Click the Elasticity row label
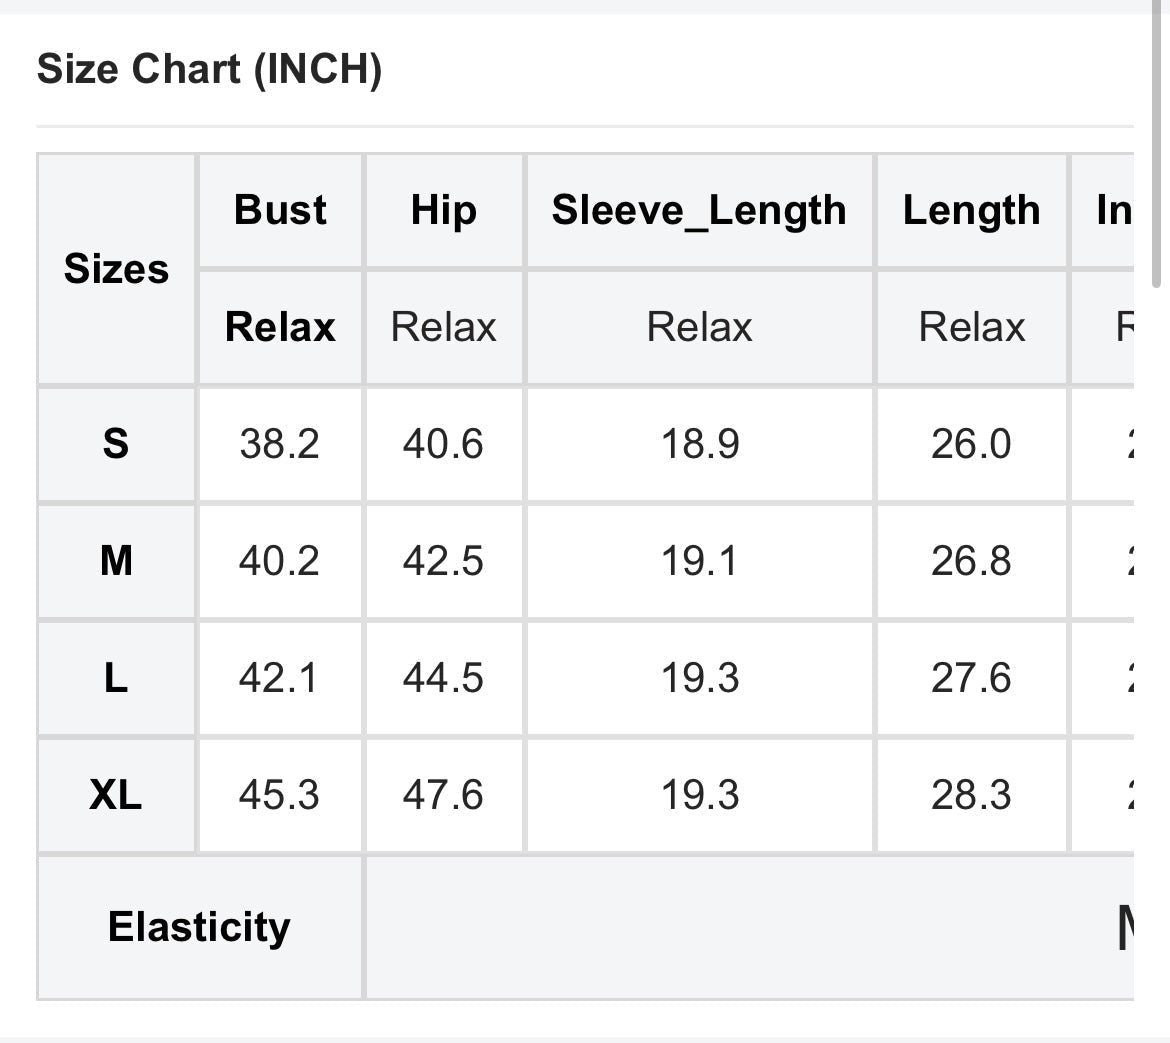The image size is (1170, 1043). coord(199,927)
